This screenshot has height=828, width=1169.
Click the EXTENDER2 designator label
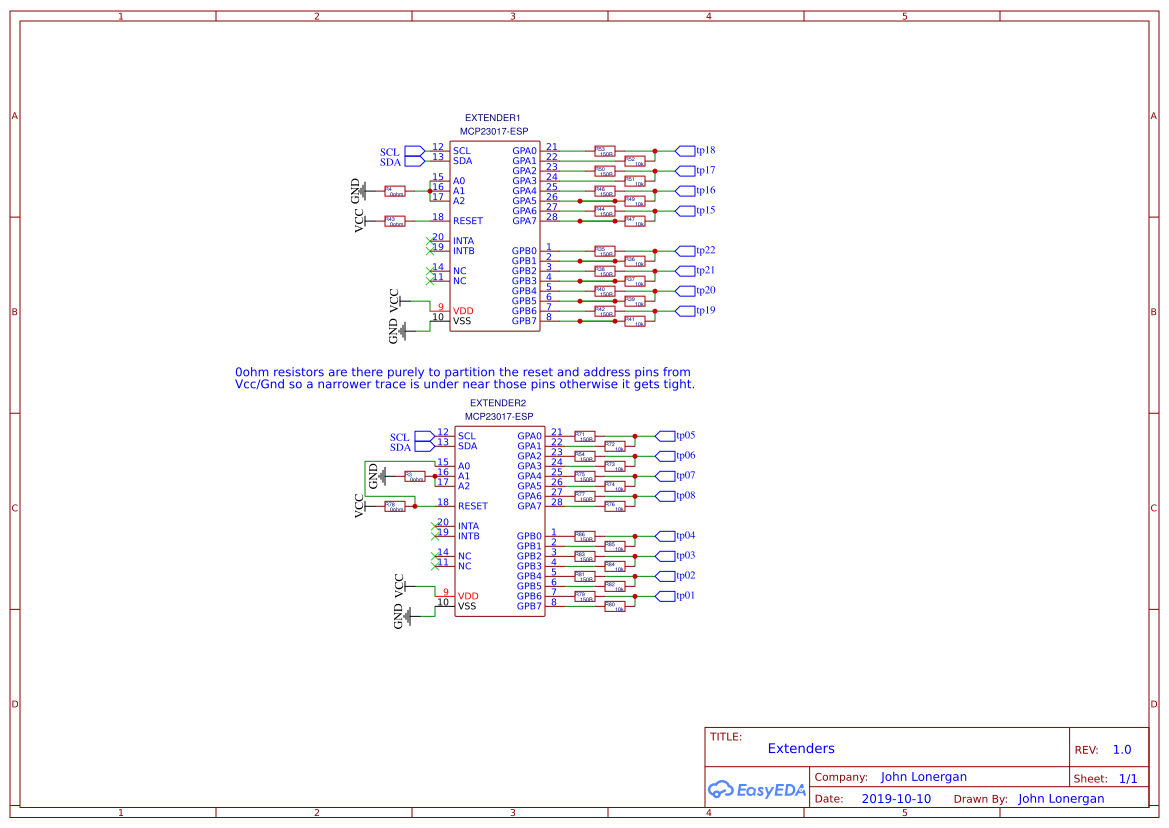tap(498, 403)
